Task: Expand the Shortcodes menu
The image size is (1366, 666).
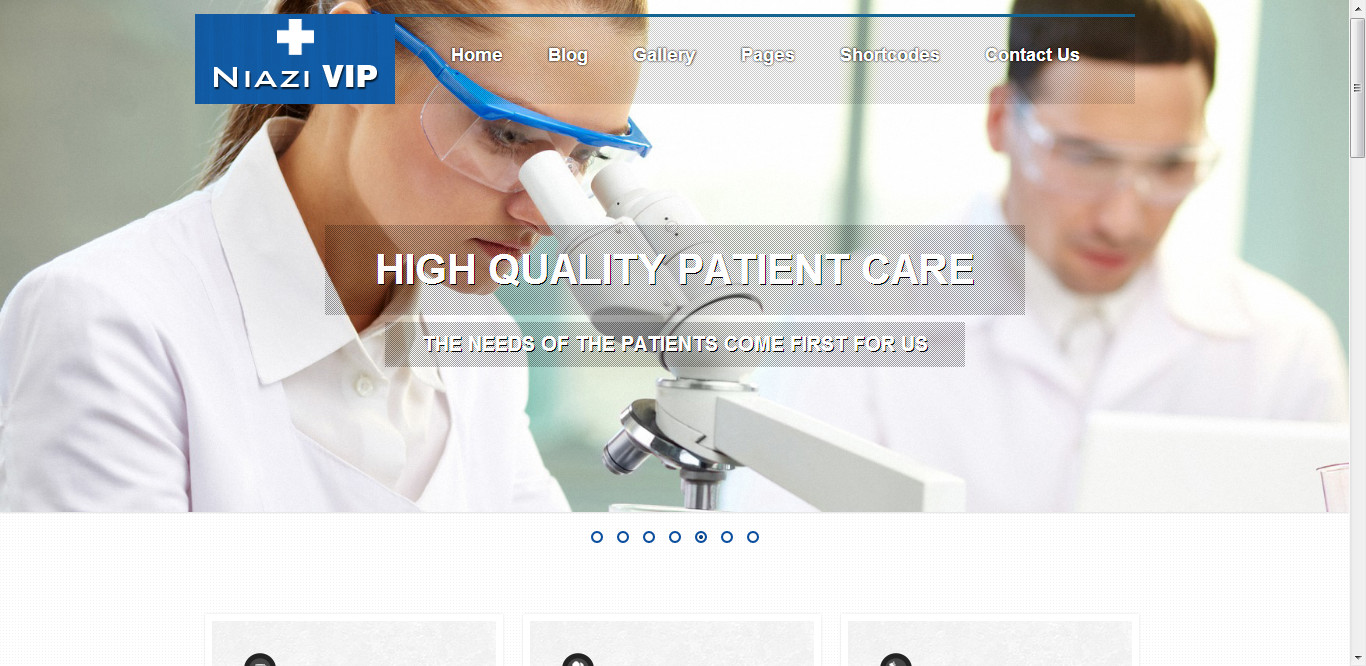Action: 890,55
